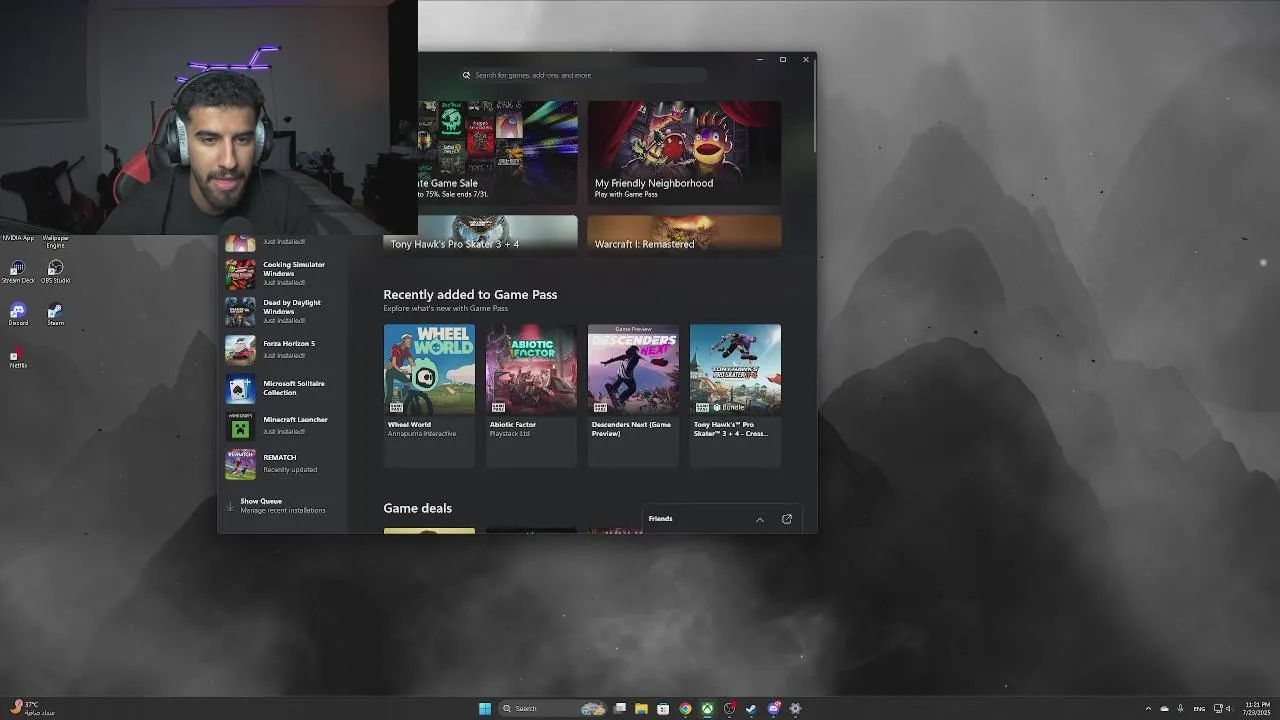Click the Xbox search for games field
This screenshot has width=1280, height=720.
(582, 75)
